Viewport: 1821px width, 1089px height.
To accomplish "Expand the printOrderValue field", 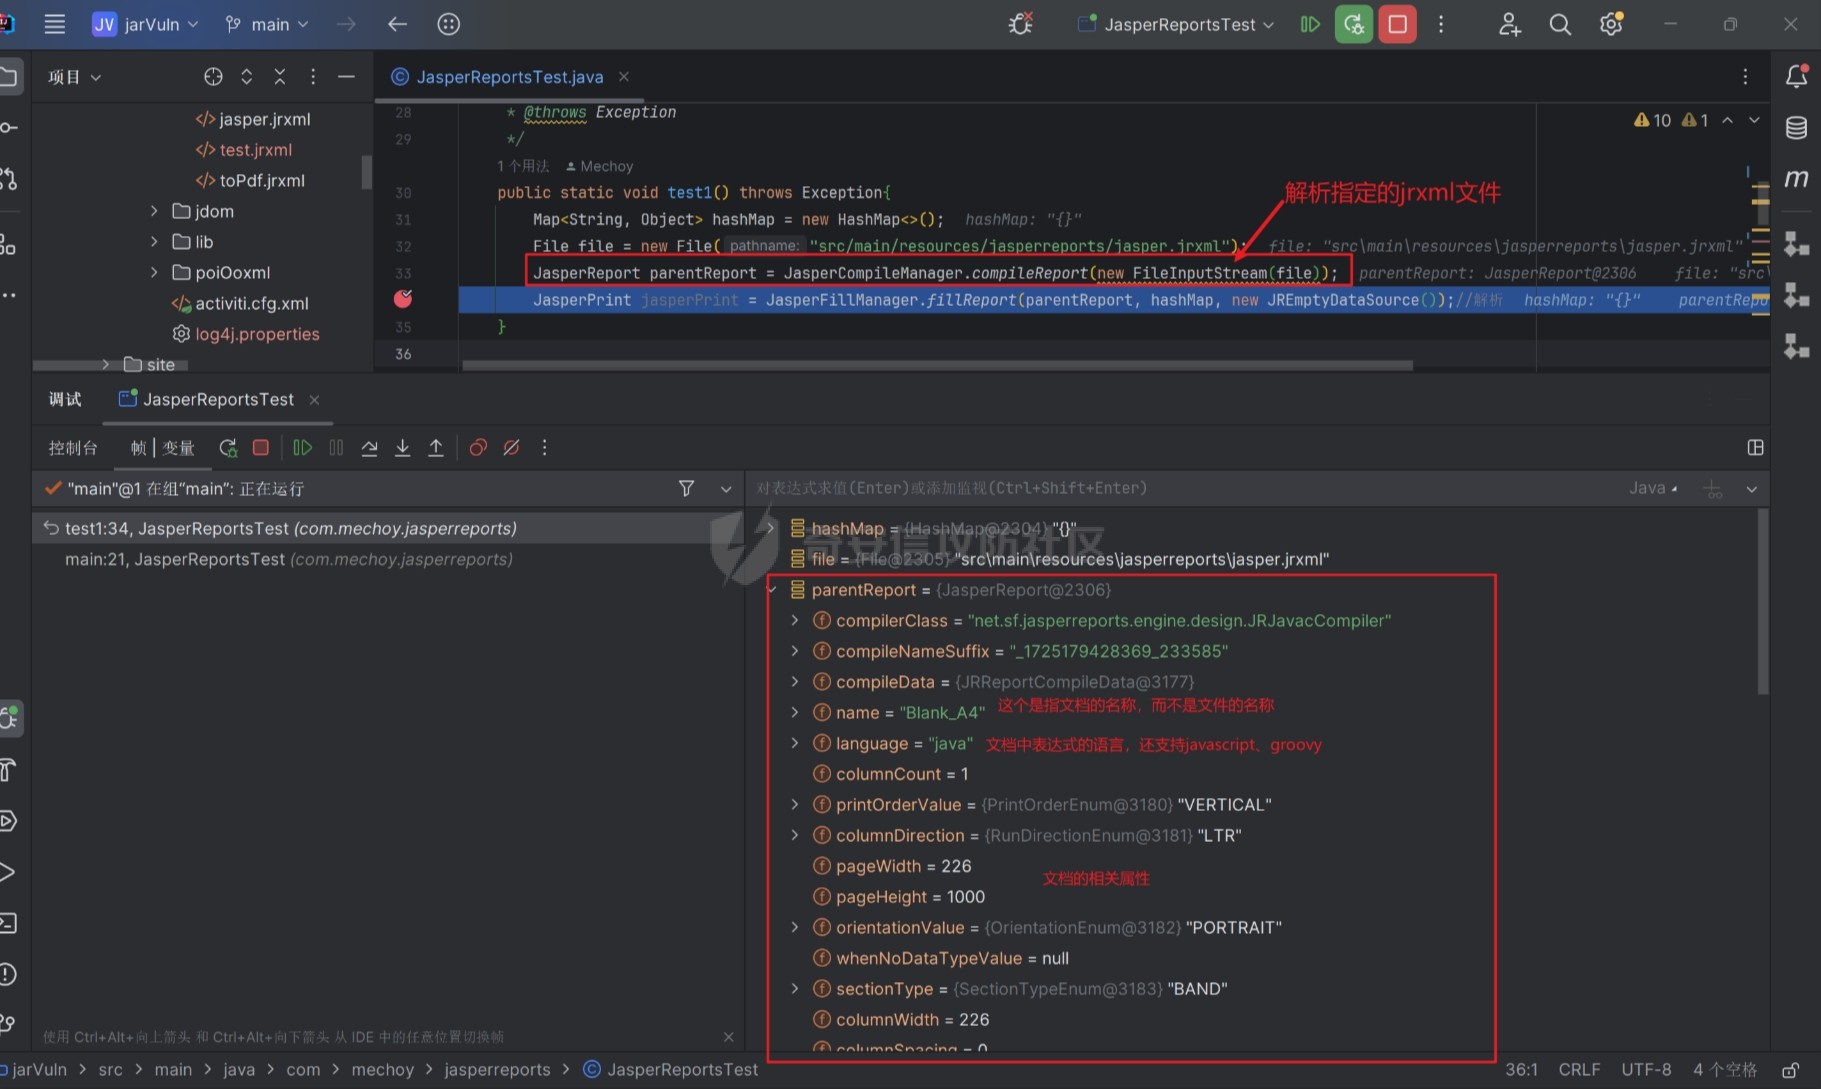I will (795, 804).
